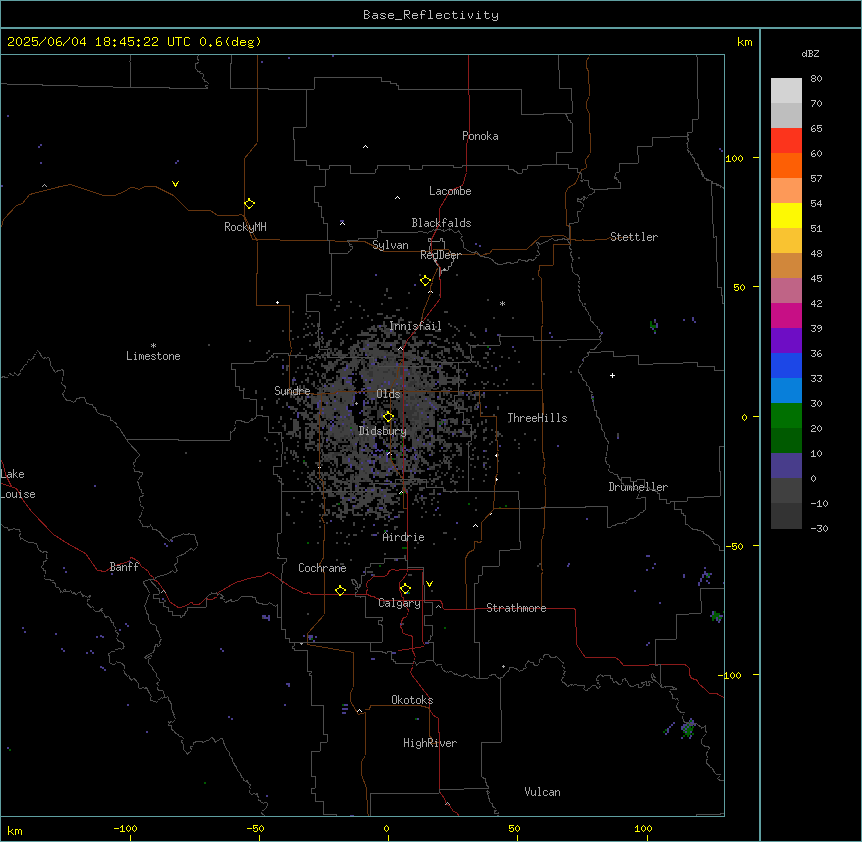This screenshot has width=862, height=842.
Task: Click the asterisk marker above Limestone
Action: [153, 346]
